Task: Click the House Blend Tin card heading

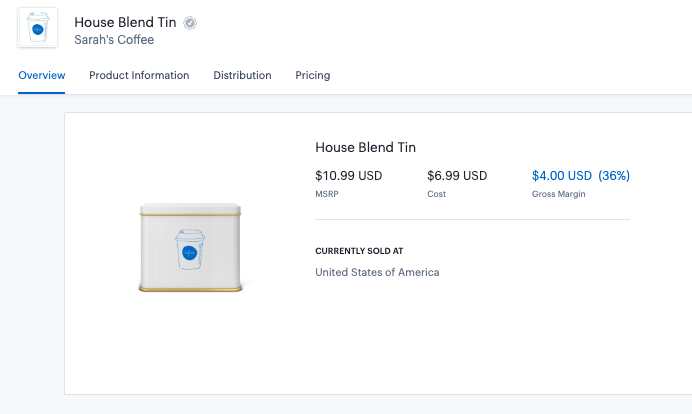Action: 365,147
